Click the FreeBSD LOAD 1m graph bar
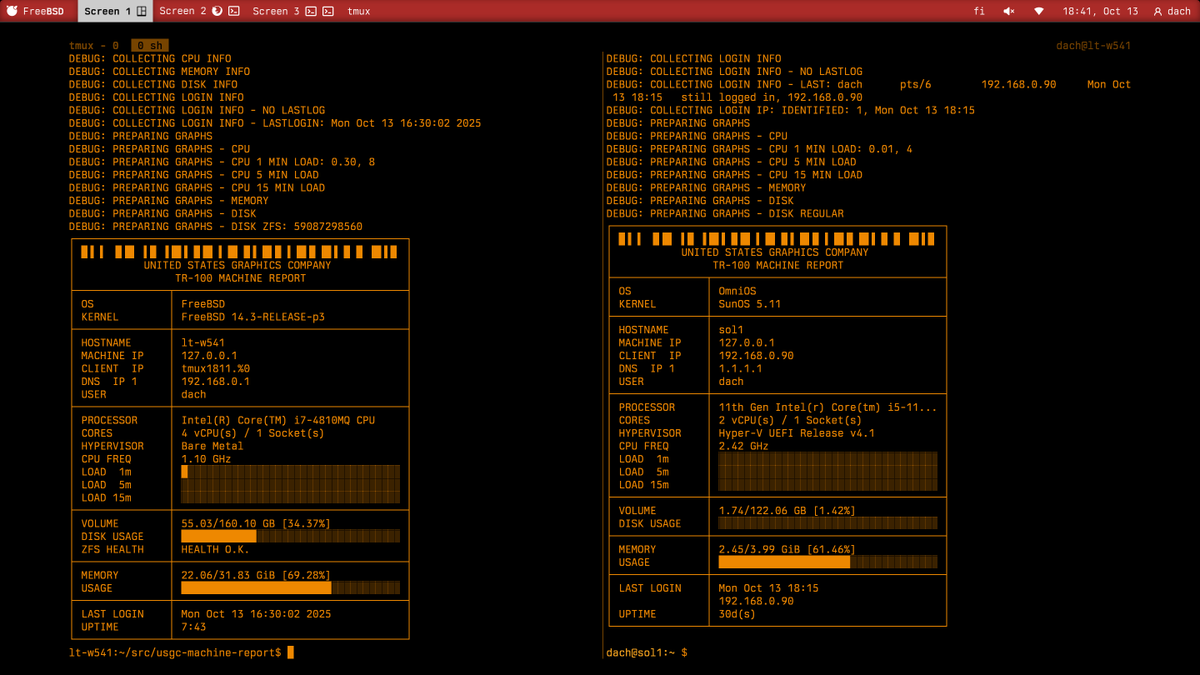1200x675 pixels. tap(290, 471)
